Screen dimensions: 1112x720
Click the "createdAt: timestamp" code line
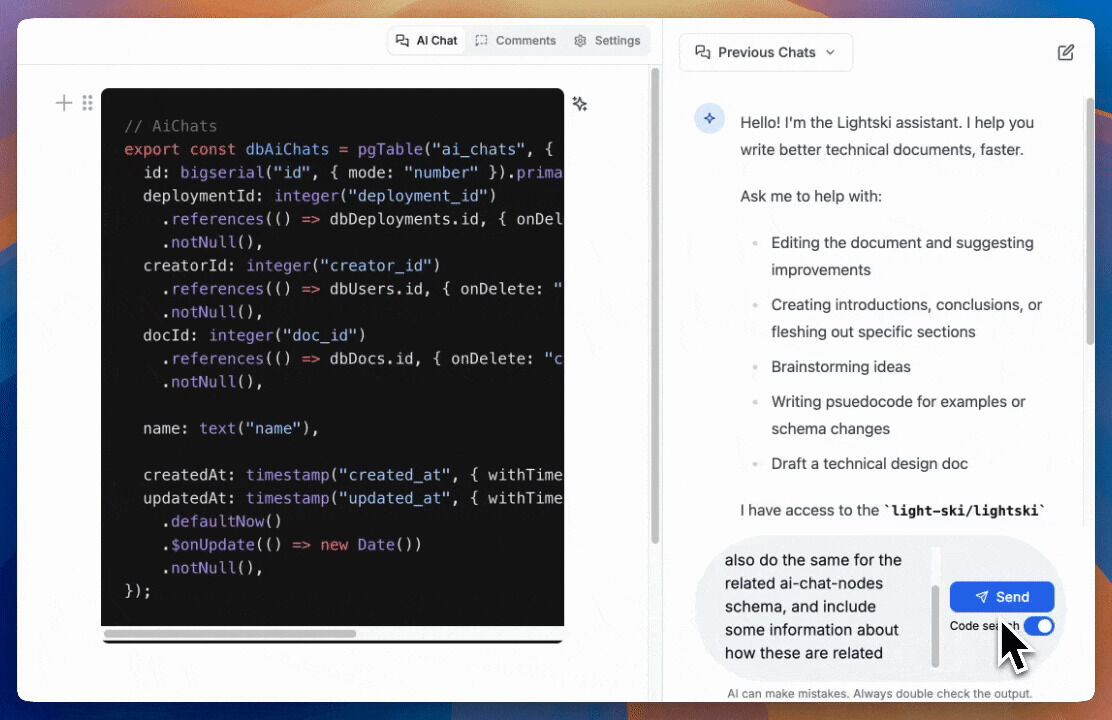click(352, 475)
